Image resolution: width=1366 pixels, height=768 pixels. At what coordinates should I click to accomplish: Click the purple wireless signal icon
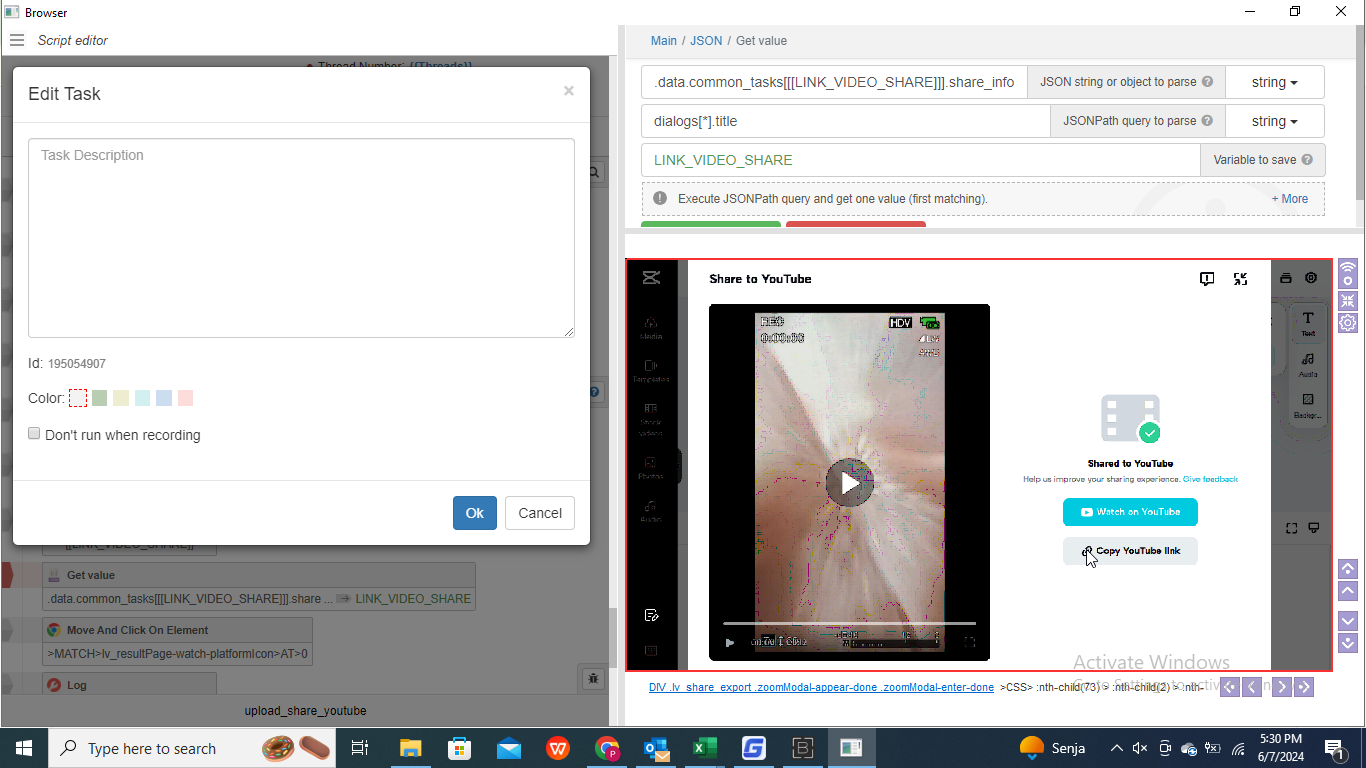pyautogui.click(x=1348, y=273)
